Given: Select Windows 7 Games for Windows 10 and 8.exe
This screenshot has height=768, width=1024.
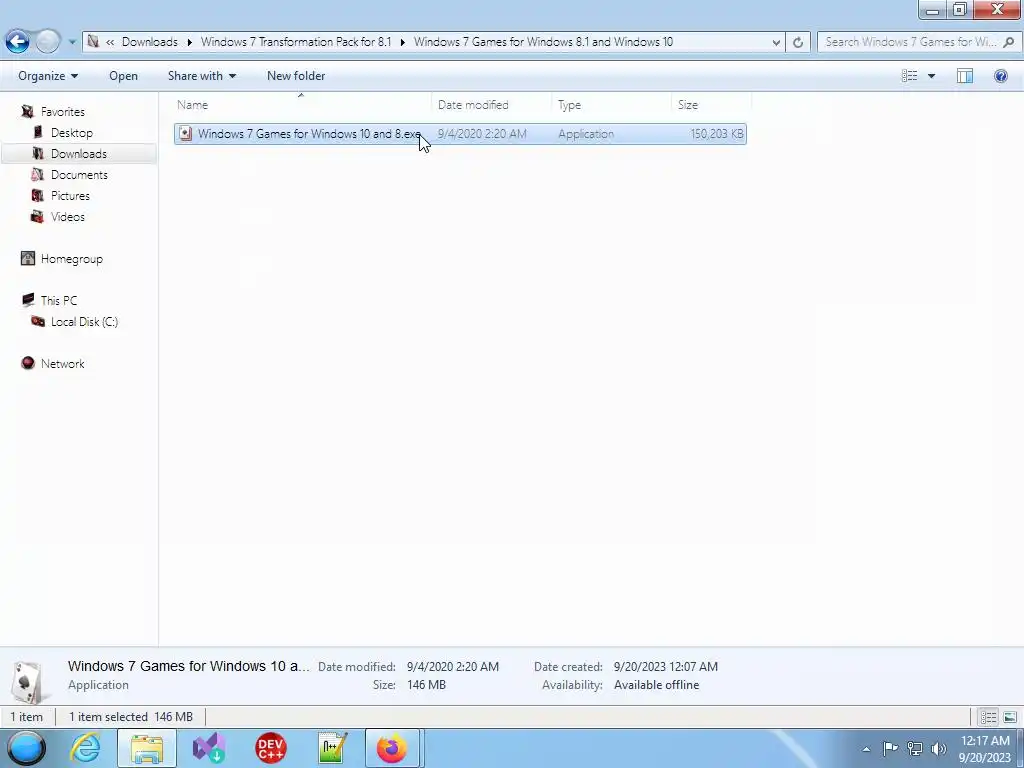Looking at the screenshot, I should tap(460, 134).
